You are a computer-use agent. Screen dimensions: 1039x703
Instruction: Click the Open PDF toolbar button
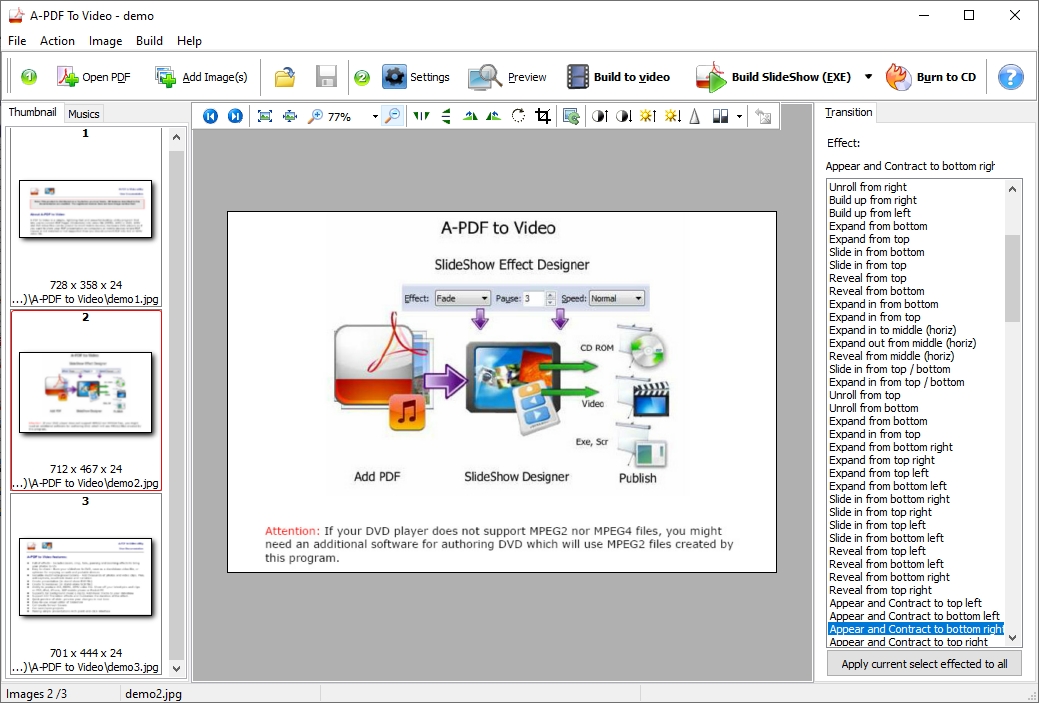point(94,77)
